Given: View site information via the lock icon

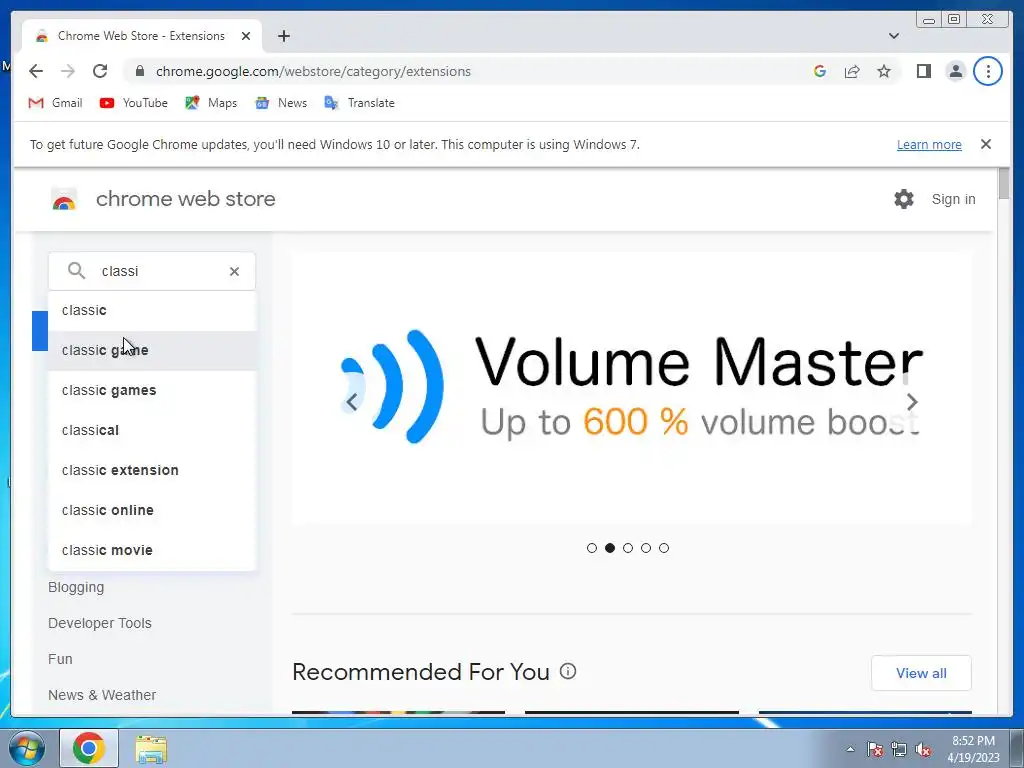Looking at the screenshot, I should [x=140, y=71].
